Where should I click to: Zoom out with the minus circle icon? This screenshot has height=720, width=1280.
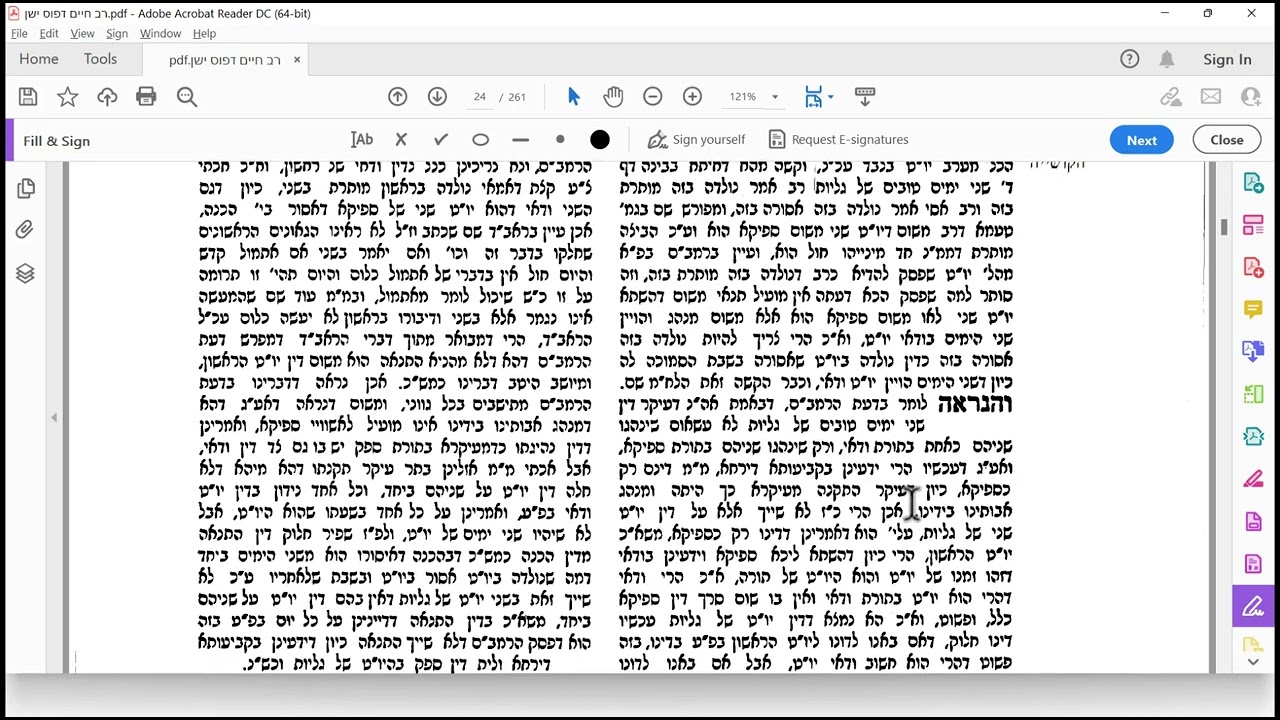653,97
